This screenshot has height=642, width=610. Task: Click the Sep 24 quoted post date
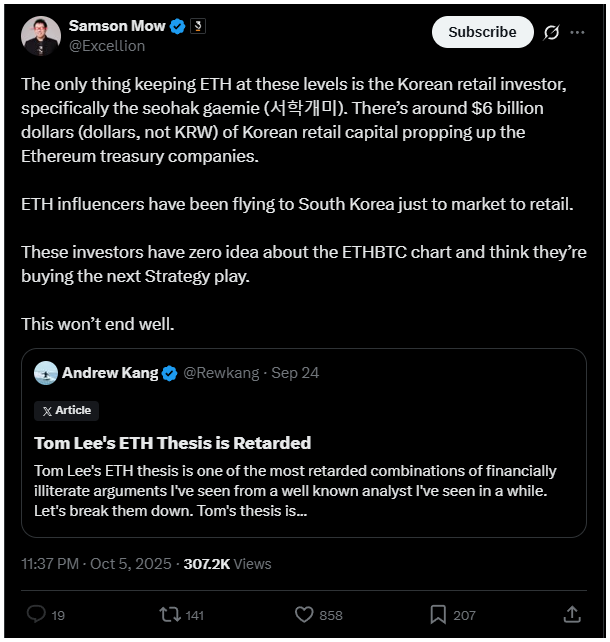tap(297, 373)
